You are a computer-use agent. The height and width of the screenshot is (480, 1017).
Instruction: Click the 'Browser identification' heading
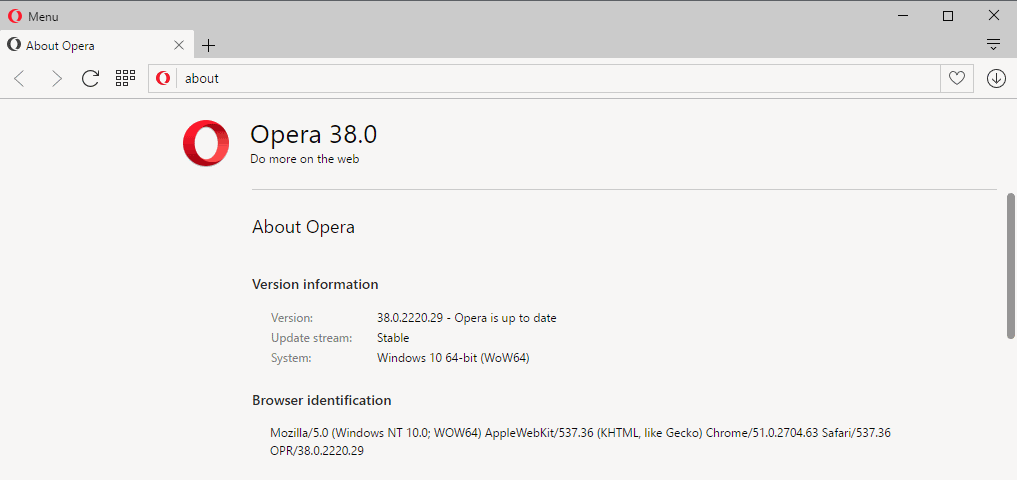pyautogui.click(x=321, y=400)
